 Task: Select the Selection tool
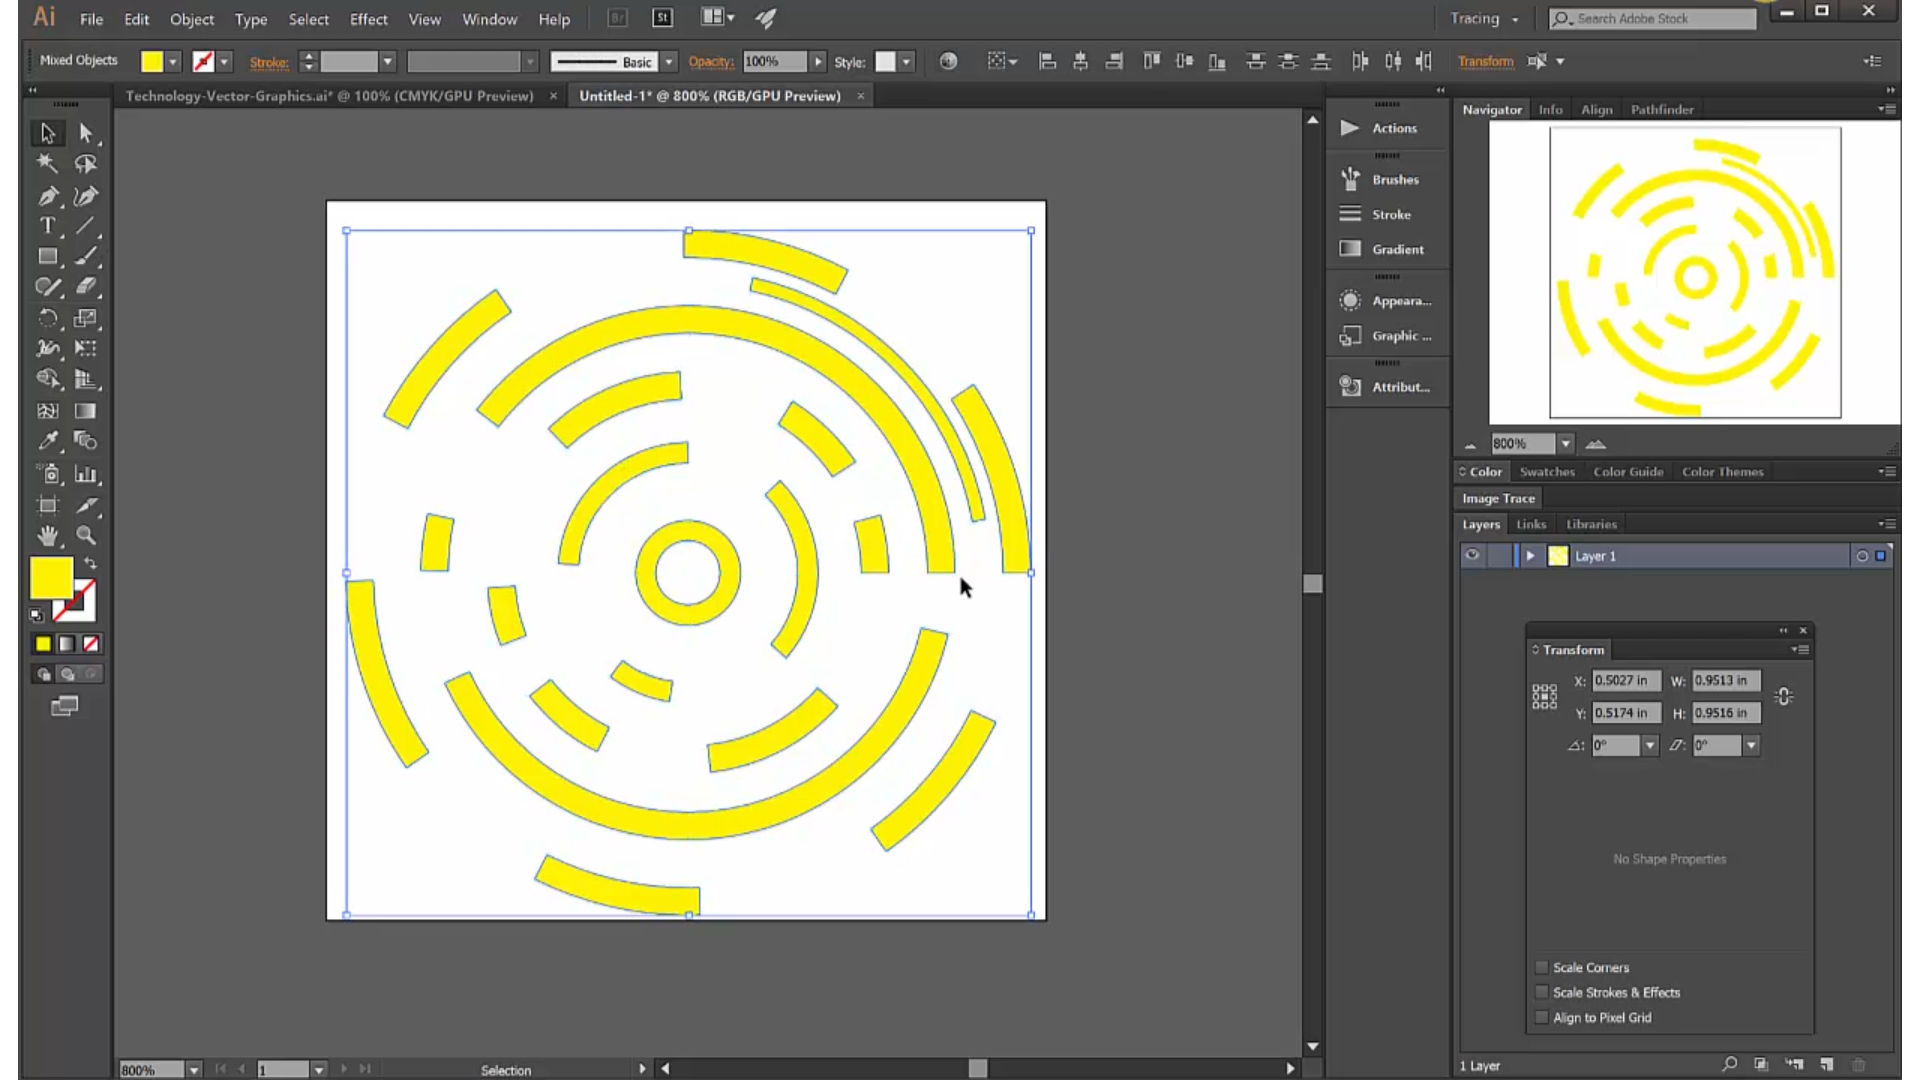tap(47, 132)
